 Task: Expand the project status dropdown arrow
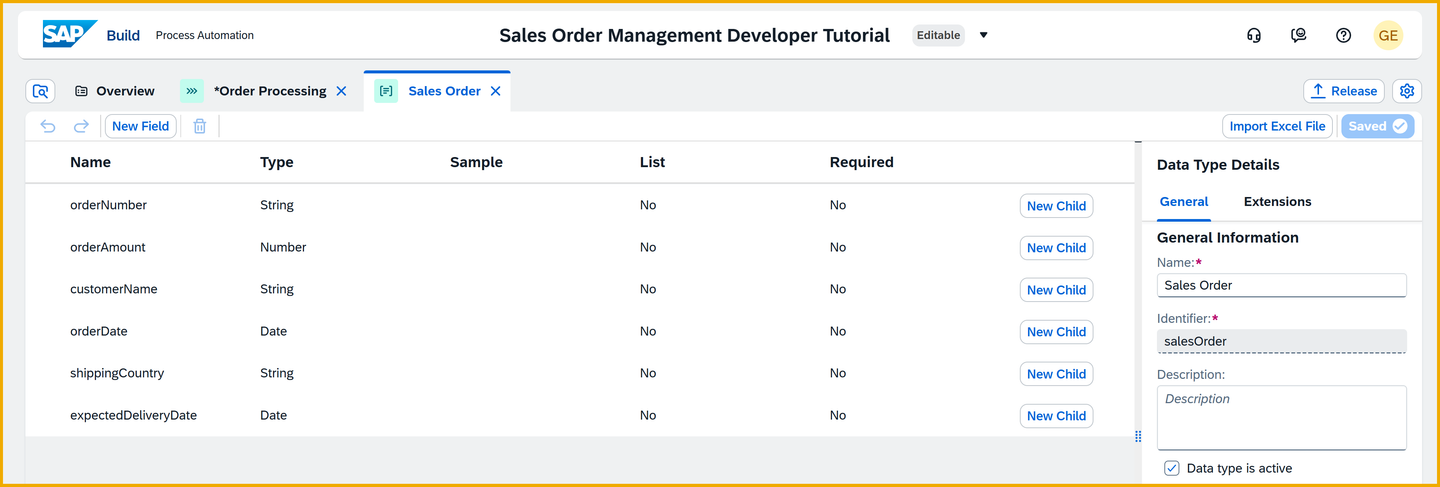point(983,35)
